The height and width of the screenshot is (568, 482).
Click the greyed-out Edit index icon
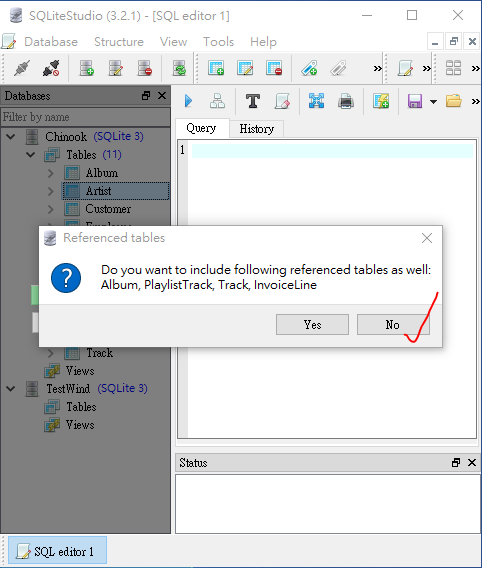(338, 68)
